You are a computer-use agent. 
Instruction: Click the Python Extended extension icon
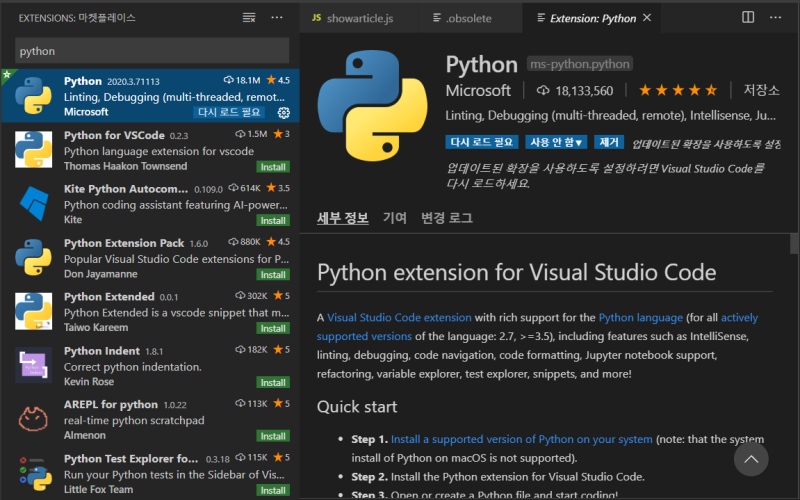tap(34, 311)
